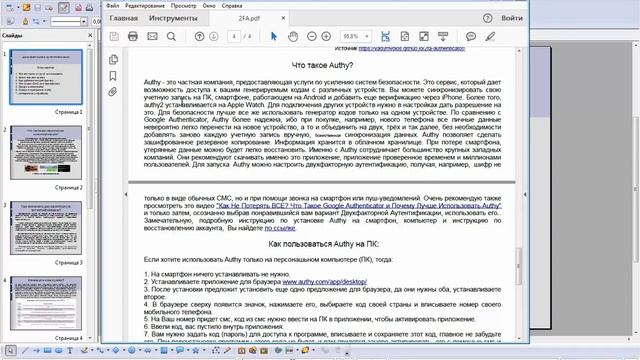Activate the hand pan tool
Viewport: 640px width, 360px height.
[293, 36]
